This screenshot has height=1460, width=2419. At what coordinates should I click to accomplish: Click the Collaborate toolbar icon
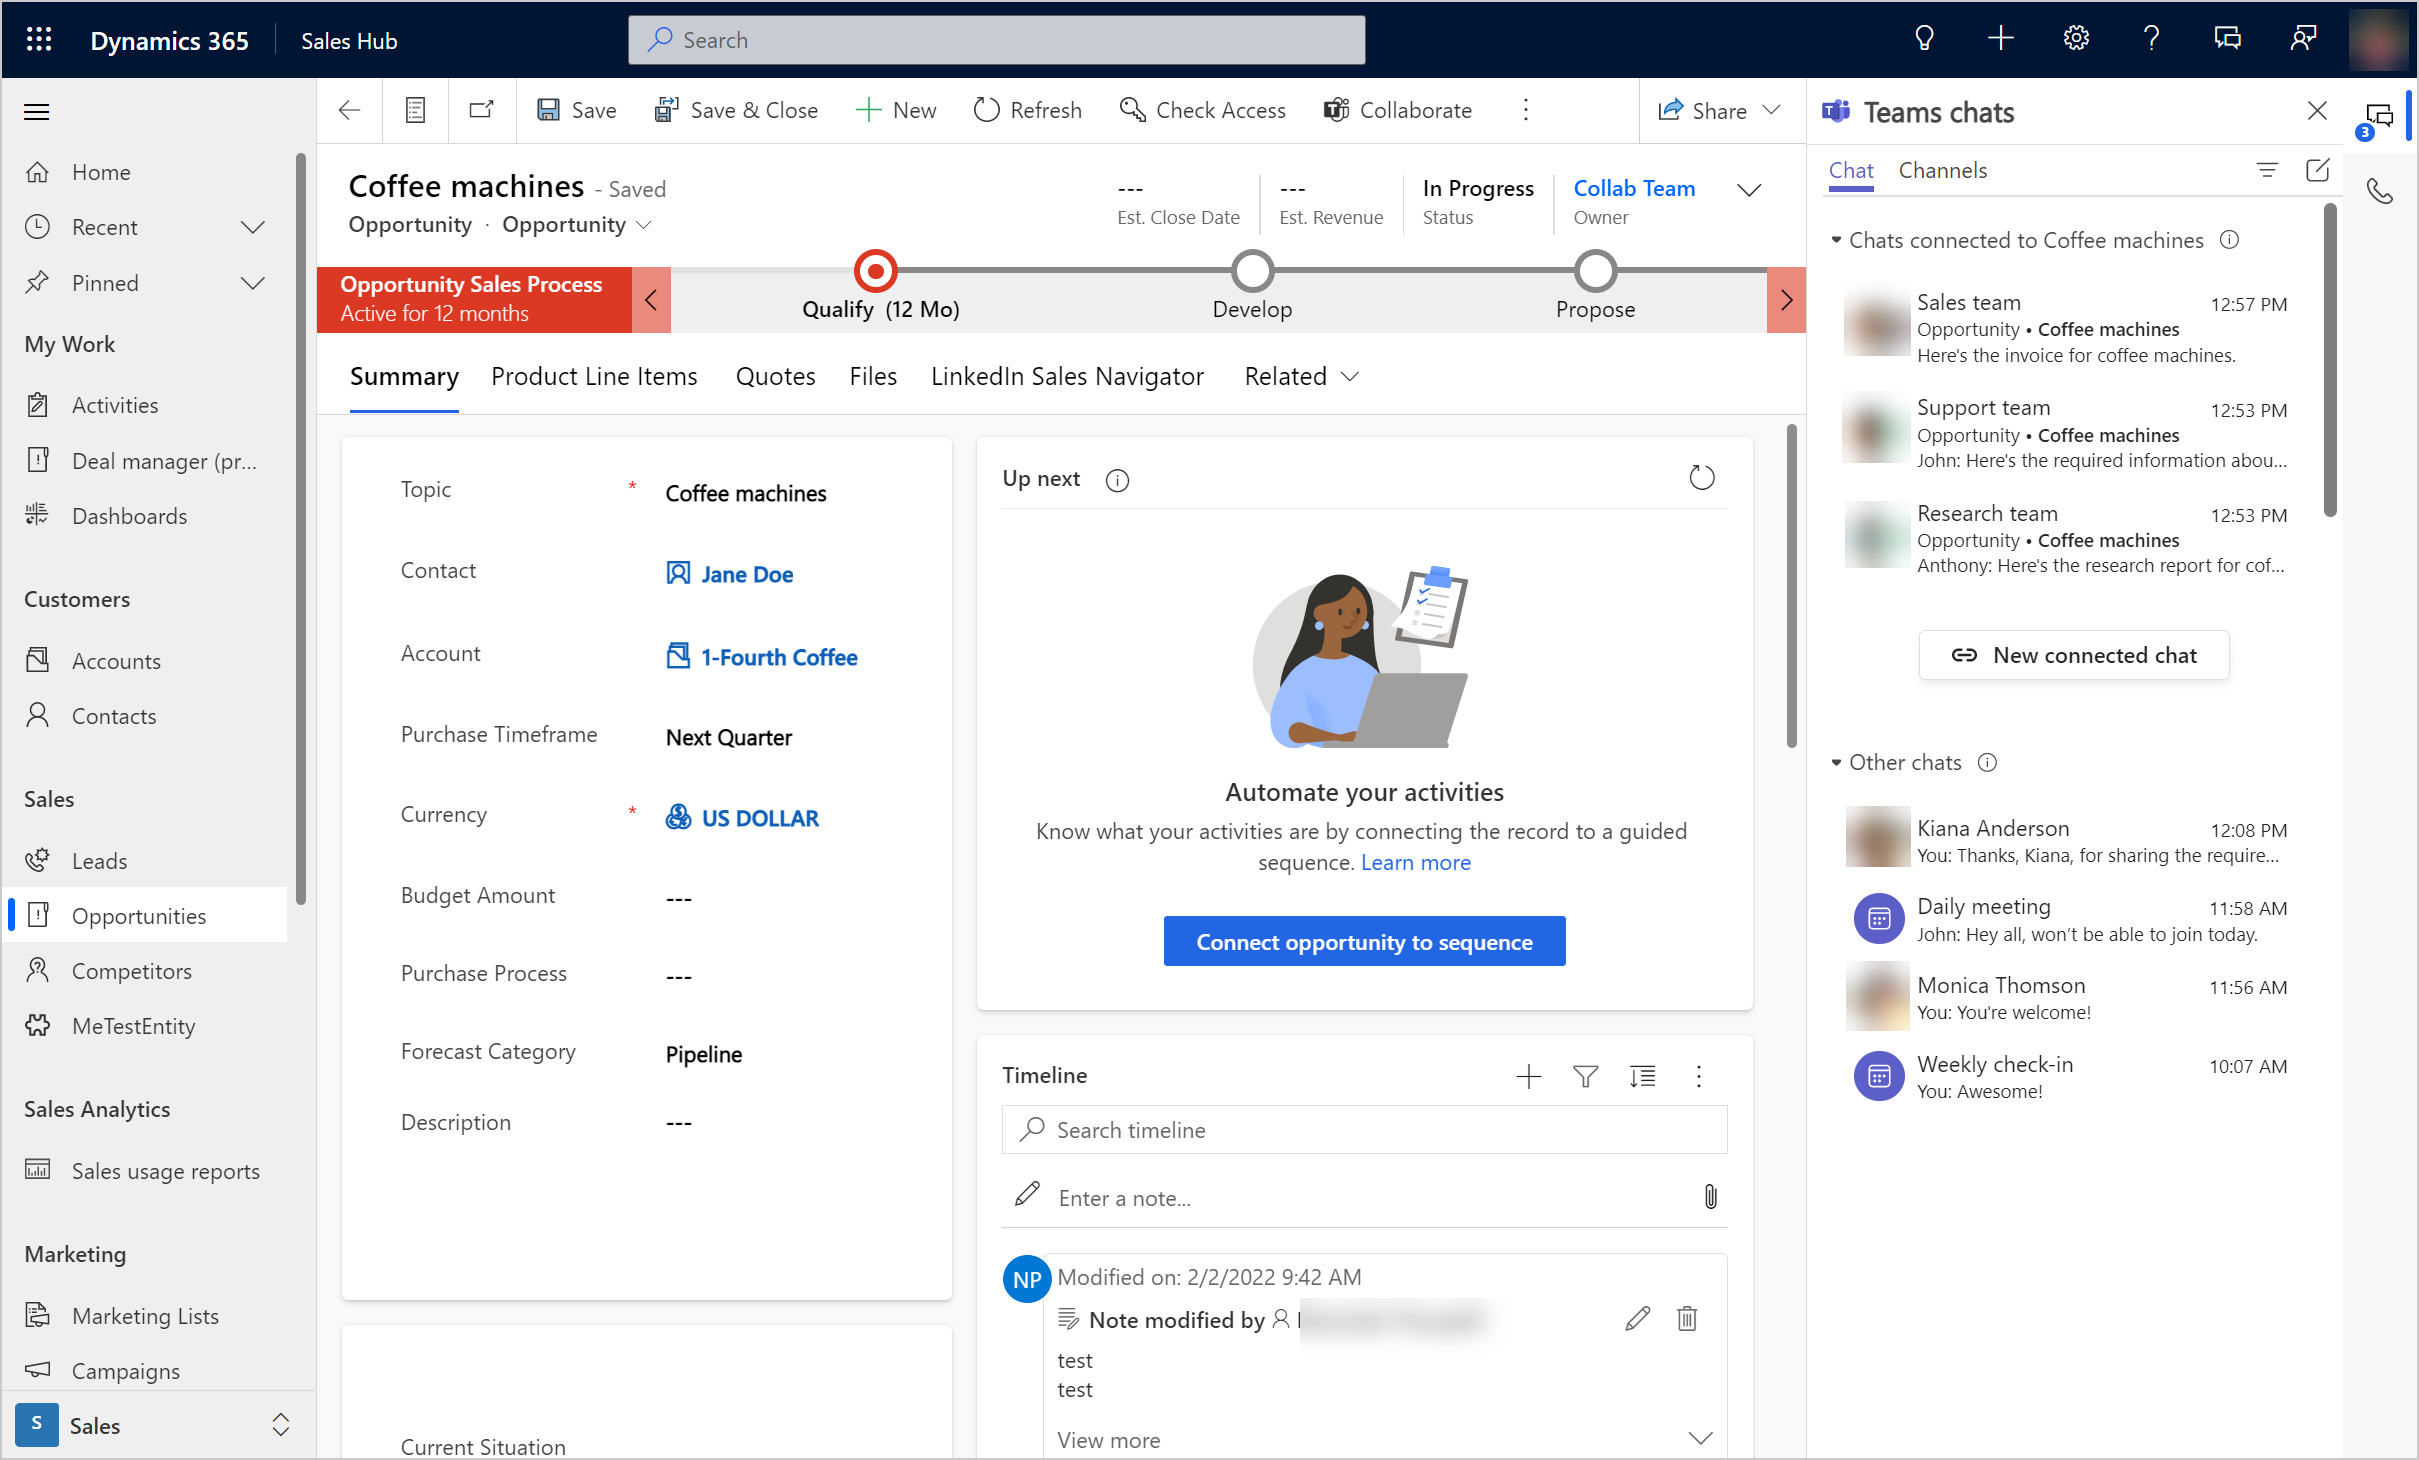click(x=1400, y=107)
